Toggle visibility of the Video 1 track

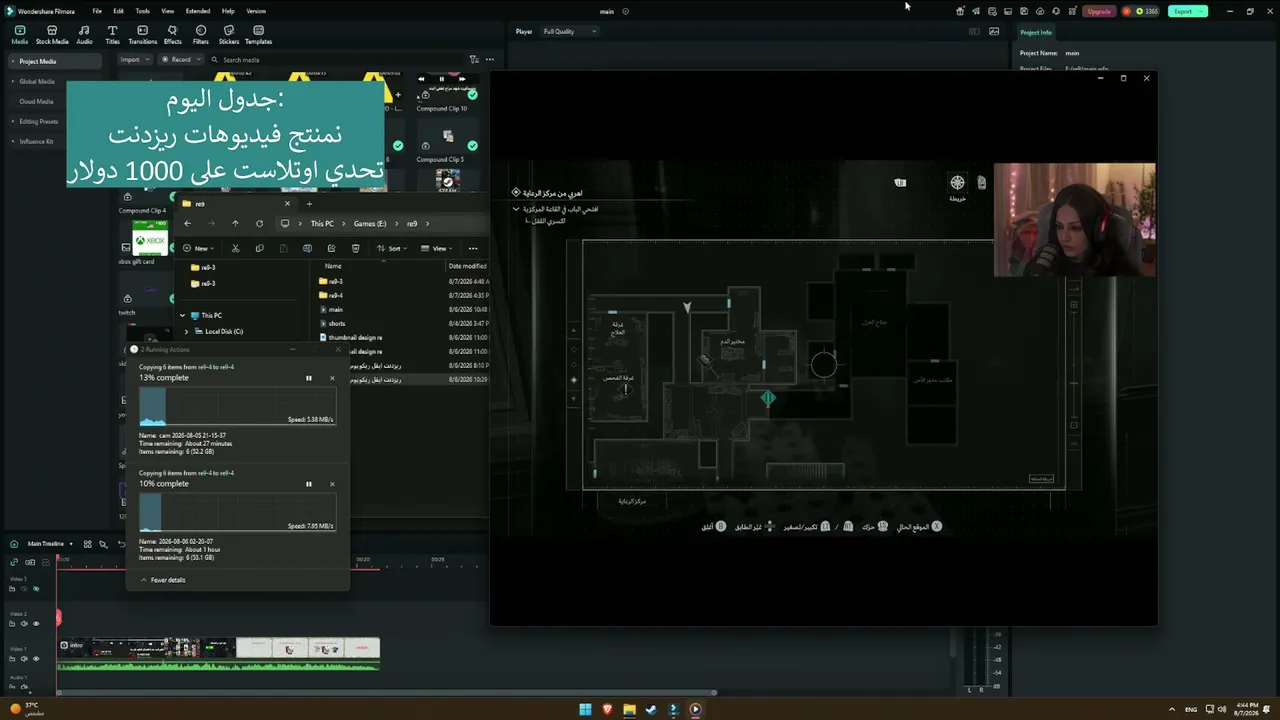tap(36, 659)
